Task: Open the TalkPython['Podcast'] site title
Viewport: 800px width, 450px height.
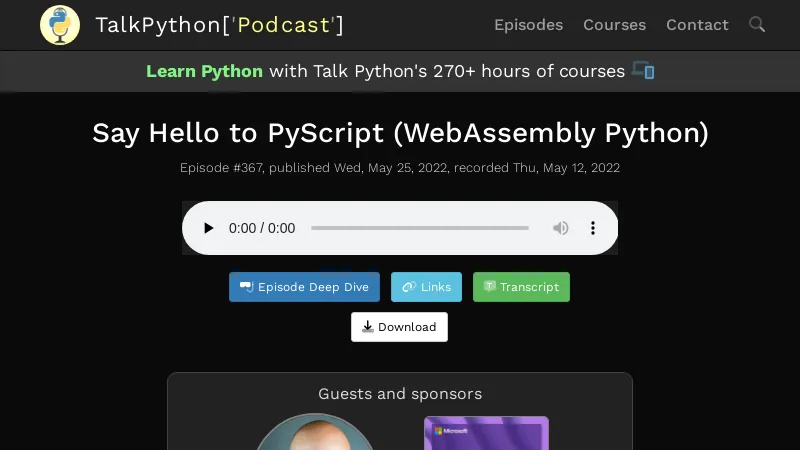Action: pos(219,25)
